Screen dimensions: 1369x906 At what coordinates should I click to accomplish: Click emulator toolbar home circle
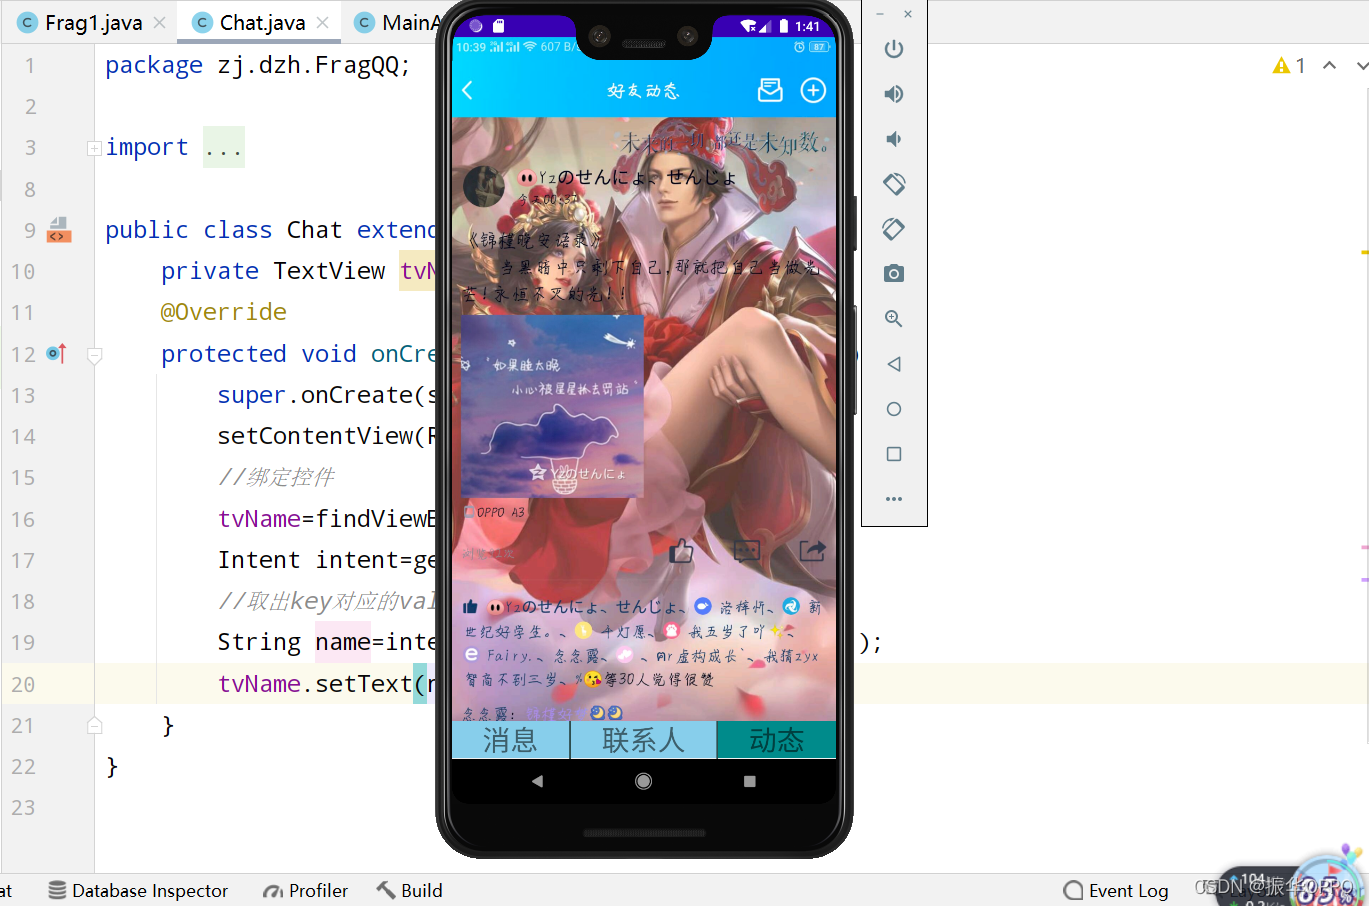pos(894,409)
